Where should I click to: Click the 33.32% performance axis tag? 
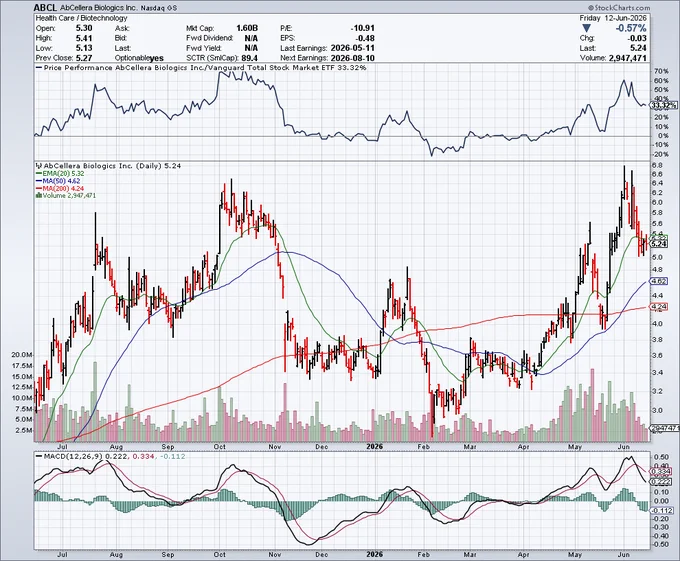(664, 105)
